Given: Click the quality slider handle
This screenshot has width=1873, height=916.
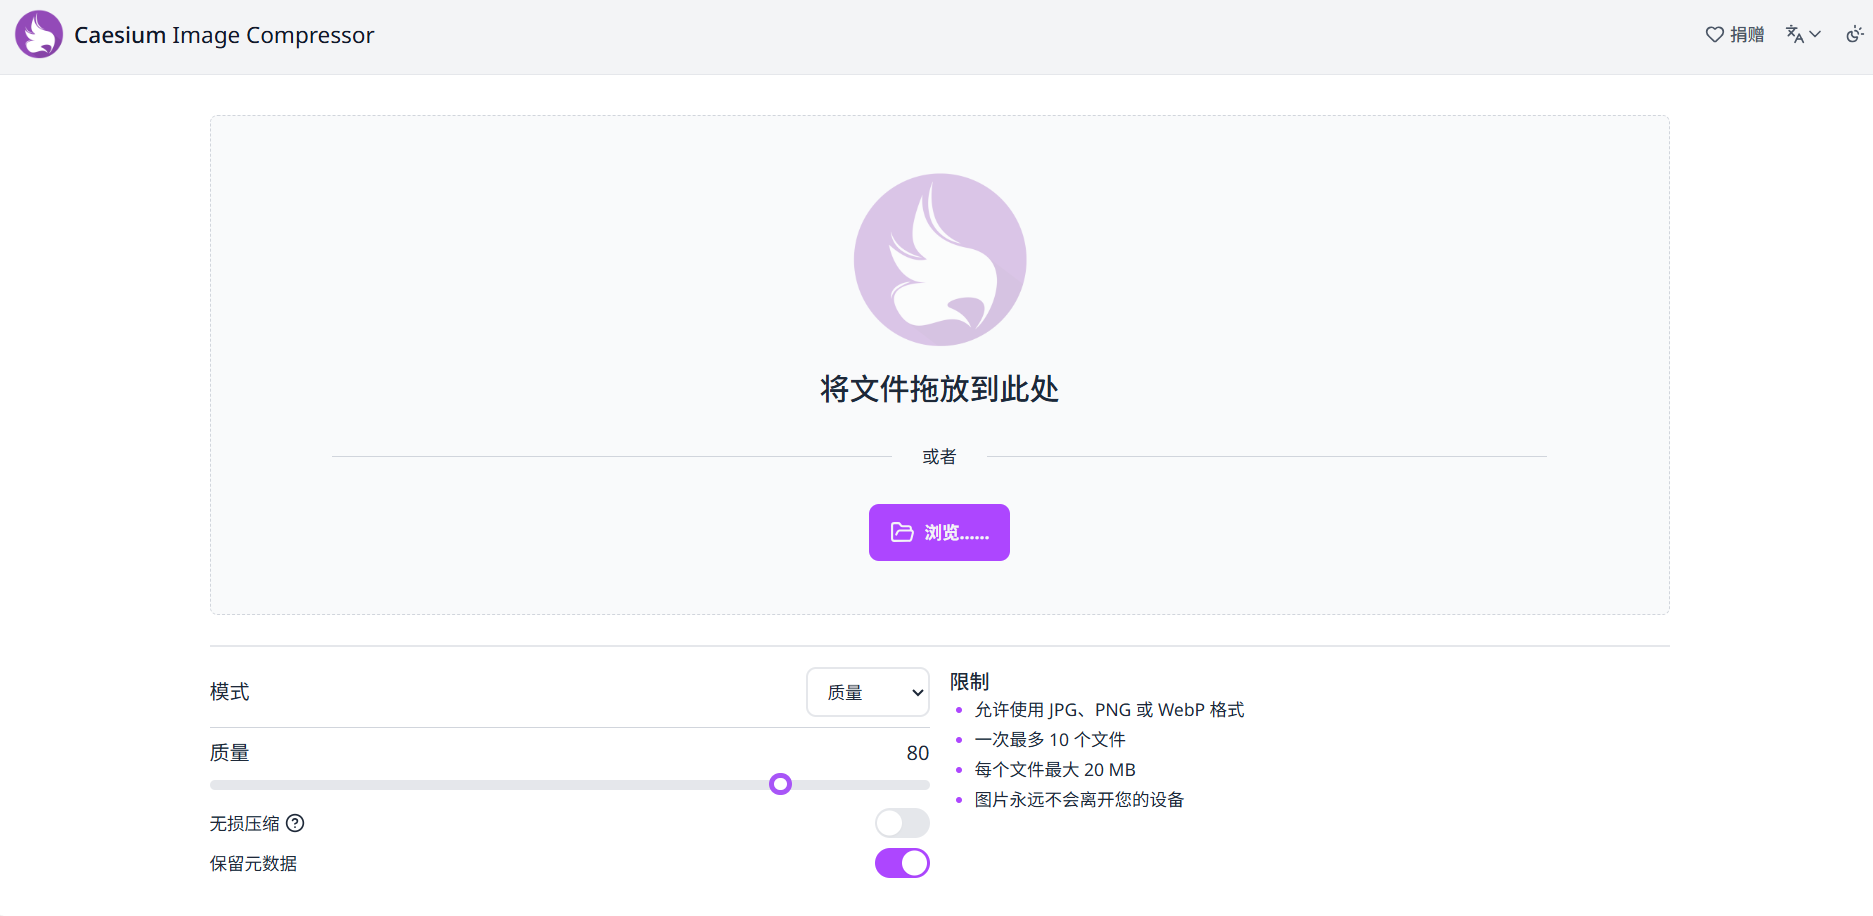Looking at the screenshot, I should tap(780, 784).
